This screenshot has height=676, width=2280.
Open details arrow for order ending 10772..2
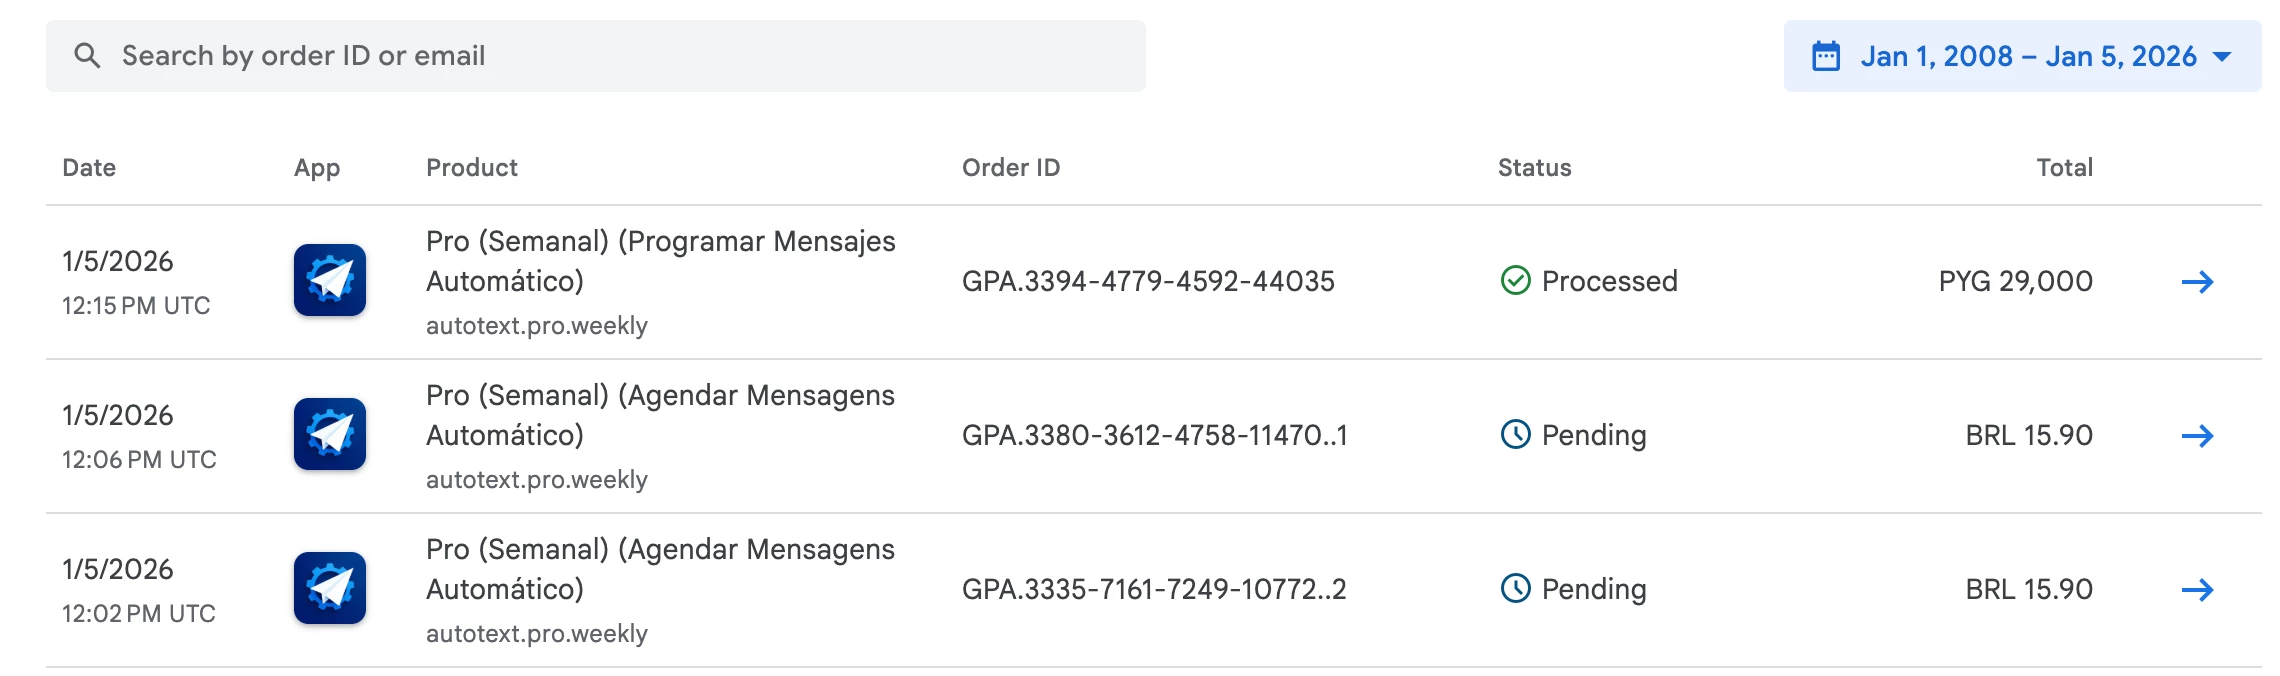[x=2197, y=590]
